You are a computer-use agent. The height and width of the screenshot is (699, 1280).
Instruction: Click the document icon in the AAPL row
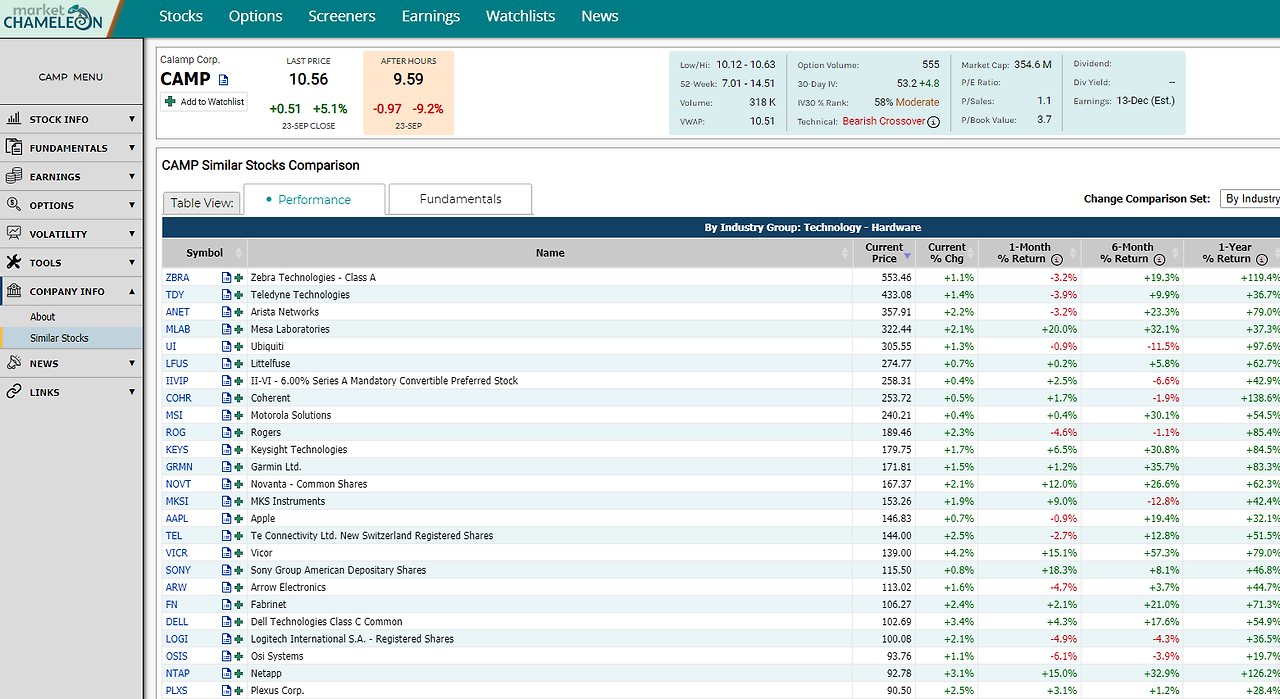227,519
